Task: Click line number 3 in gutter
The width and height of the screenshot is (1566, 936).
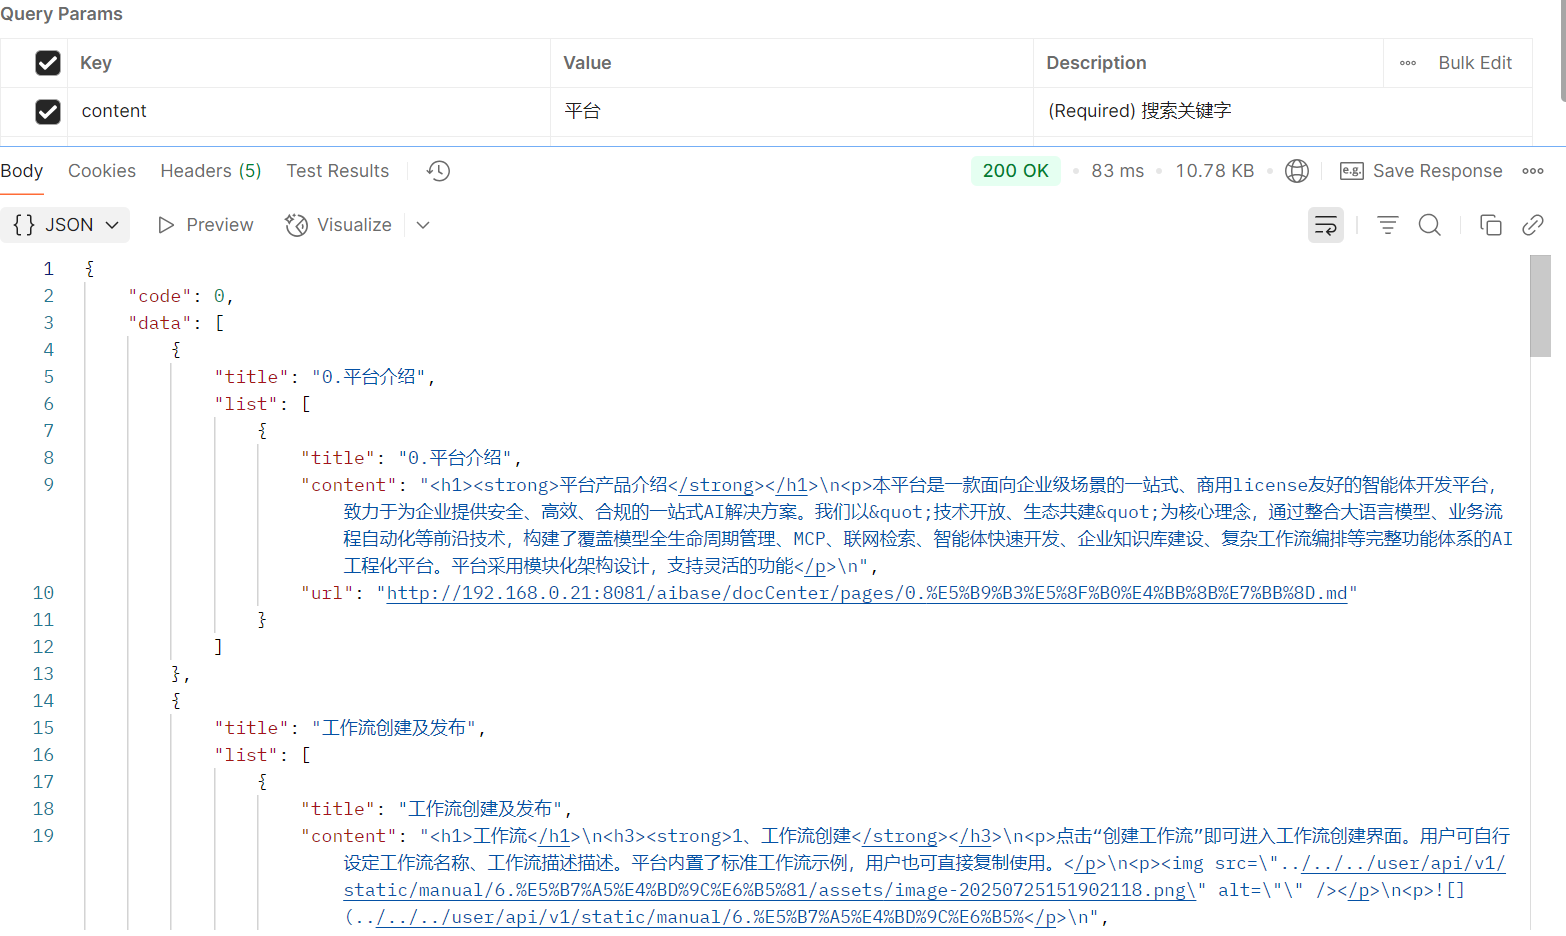Action: click(48, 323)
